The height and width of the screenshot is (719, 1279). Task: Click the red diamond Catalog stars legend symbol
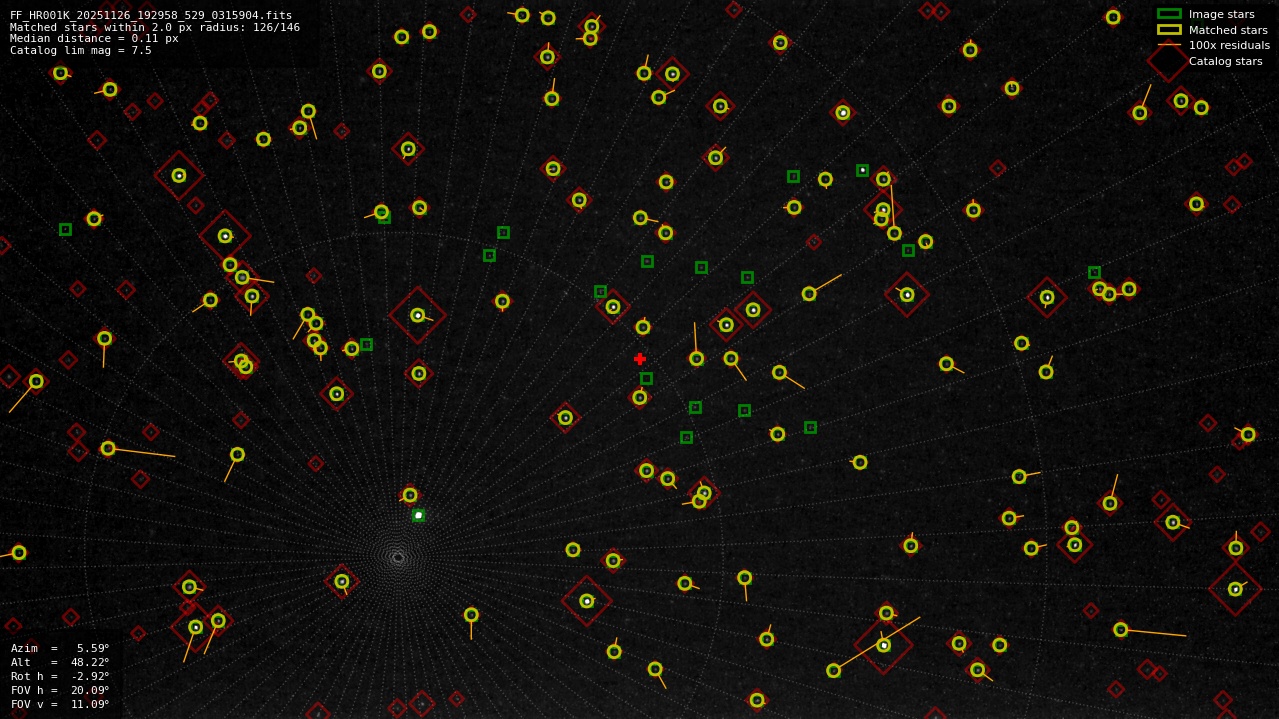(1168, 61)
